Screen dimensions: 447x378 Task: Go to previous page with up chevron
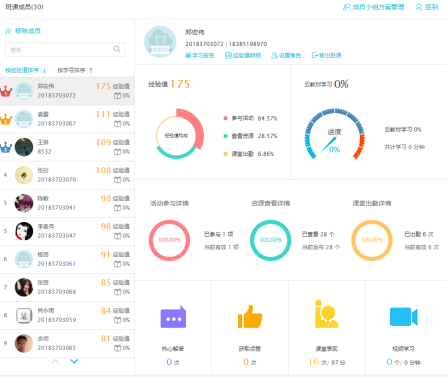click(x=55, y=361)
